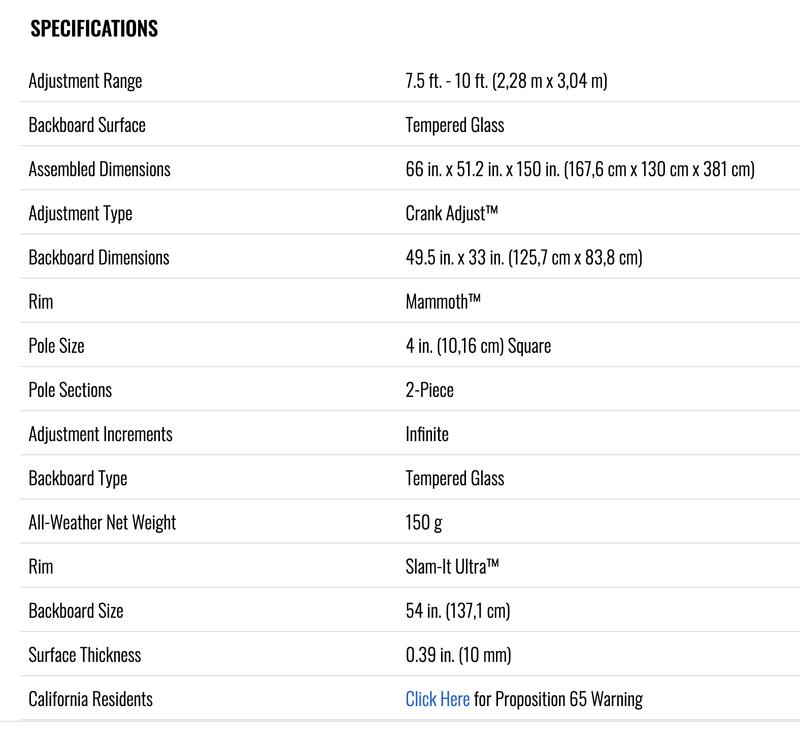
Task: Click the 2-Piece pole sections value
Action: [x=430, y=390]
